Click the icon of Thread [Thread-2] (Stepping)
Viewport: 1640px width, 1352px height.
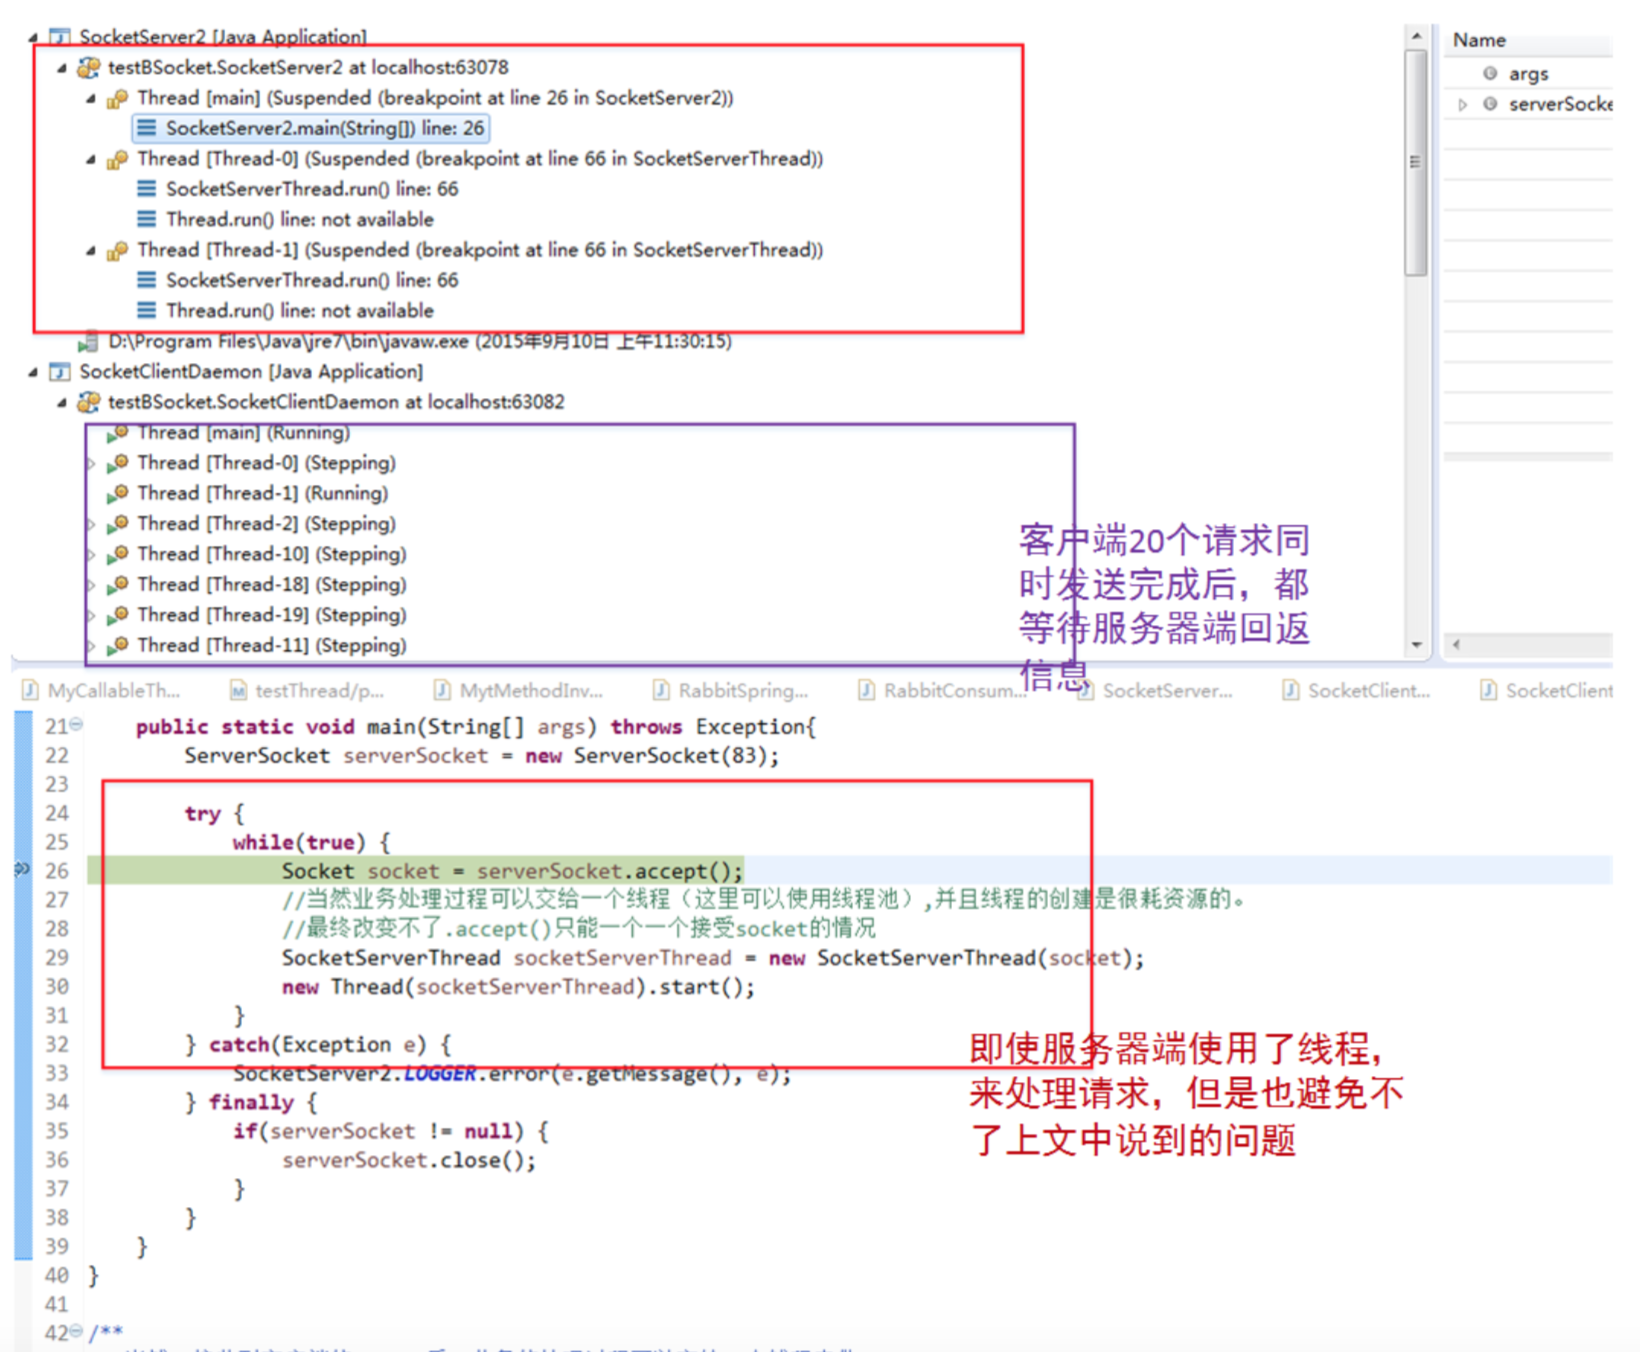[x=118, y=524]
